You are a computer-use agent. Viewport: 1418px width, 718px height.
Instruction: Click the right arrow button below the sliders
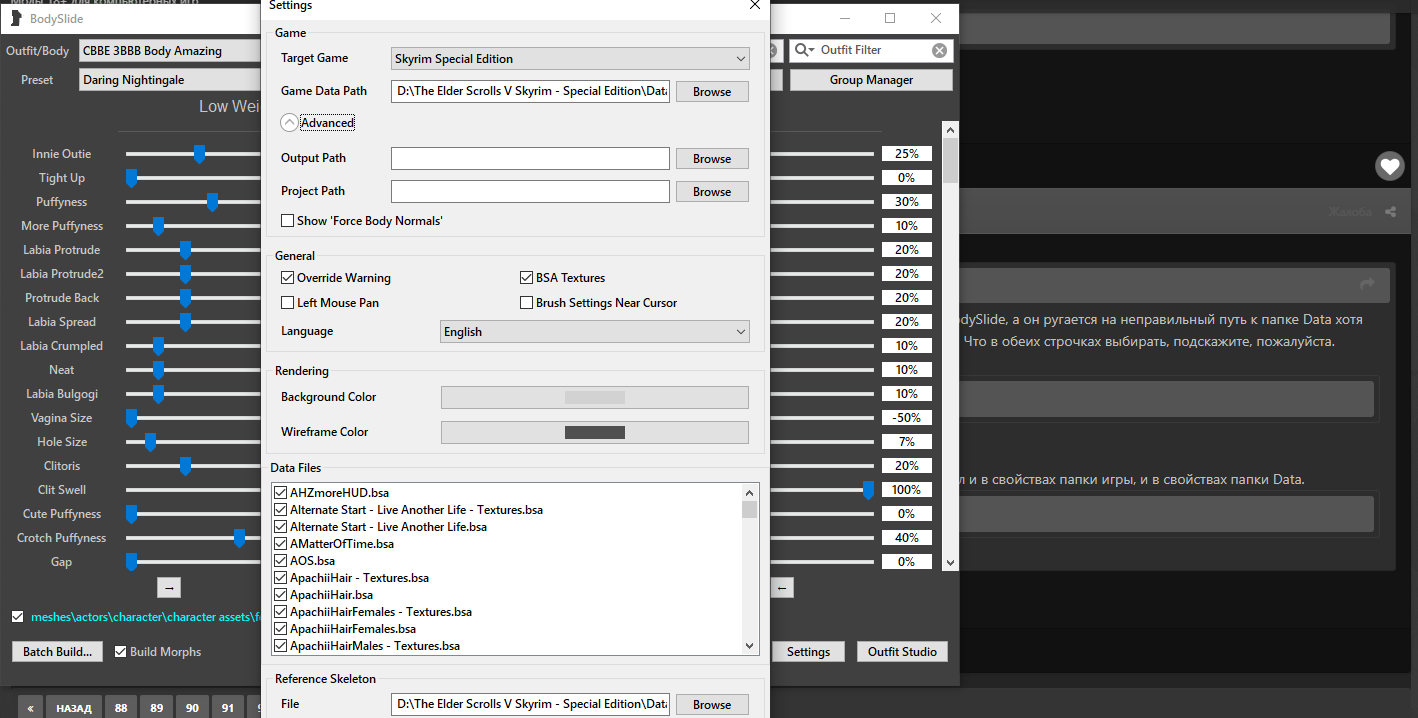169,588
